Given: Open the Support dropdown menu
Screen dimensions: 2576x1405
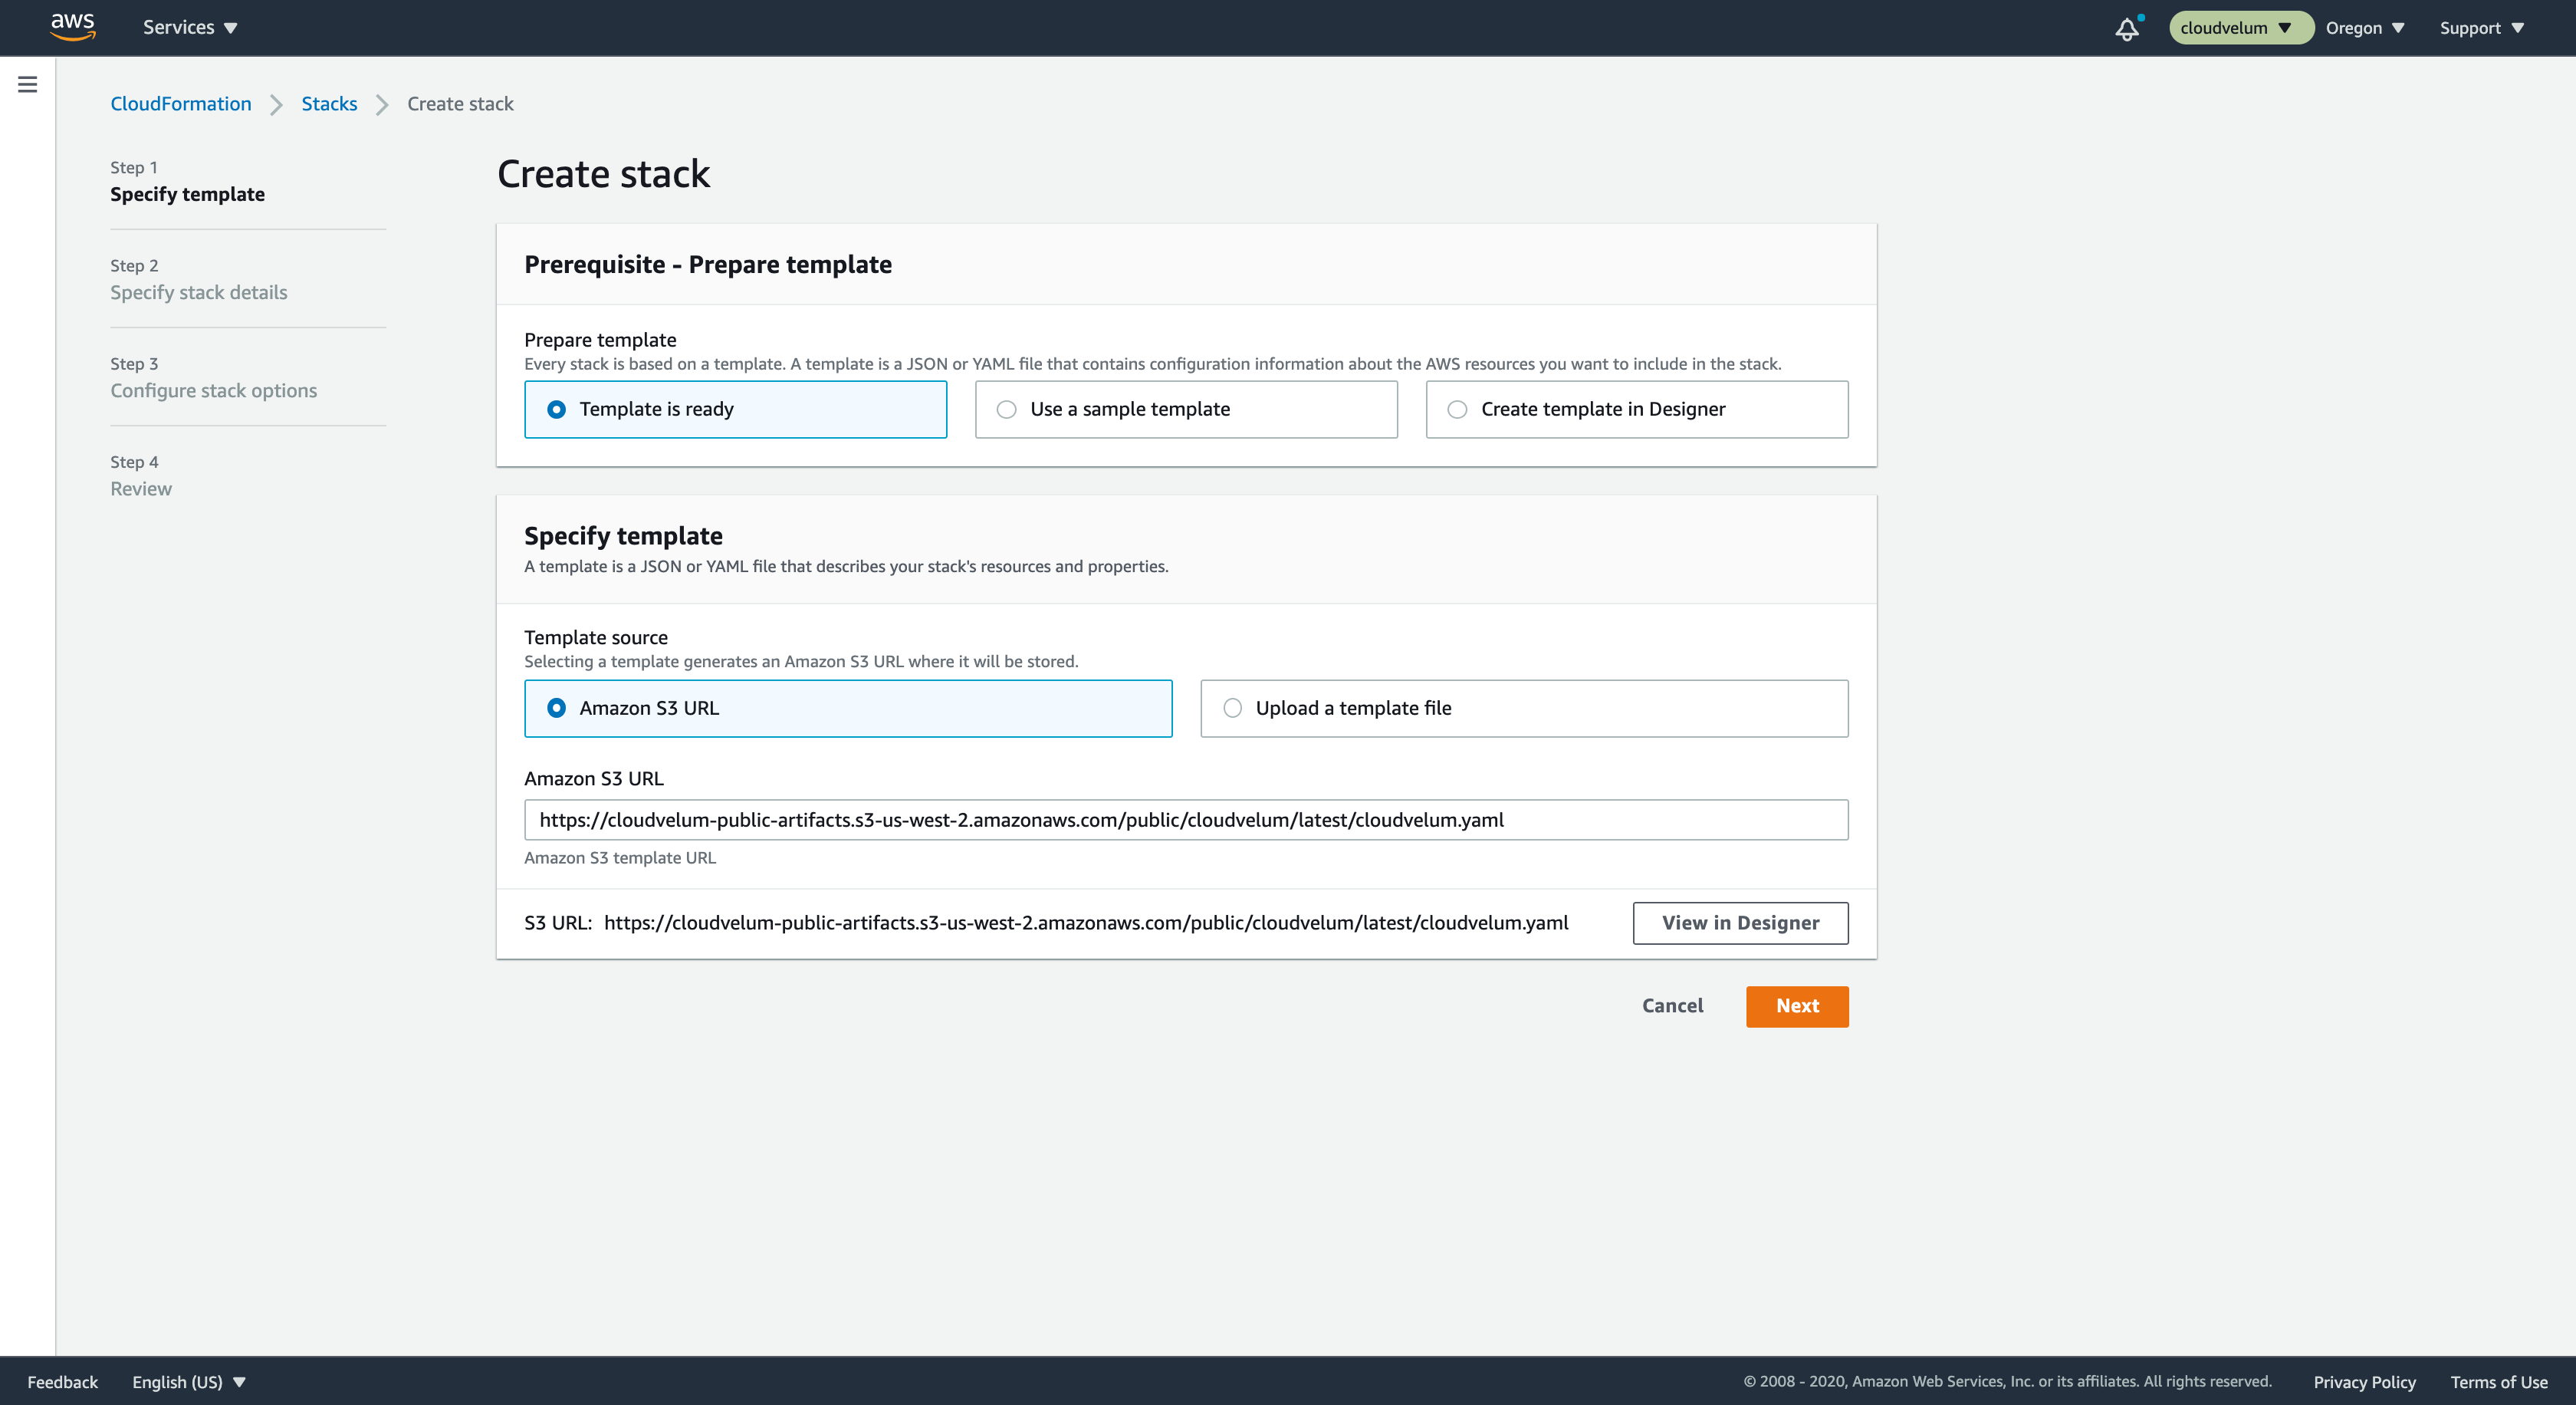Looking at the screenshot, I should coord(2482,28).
